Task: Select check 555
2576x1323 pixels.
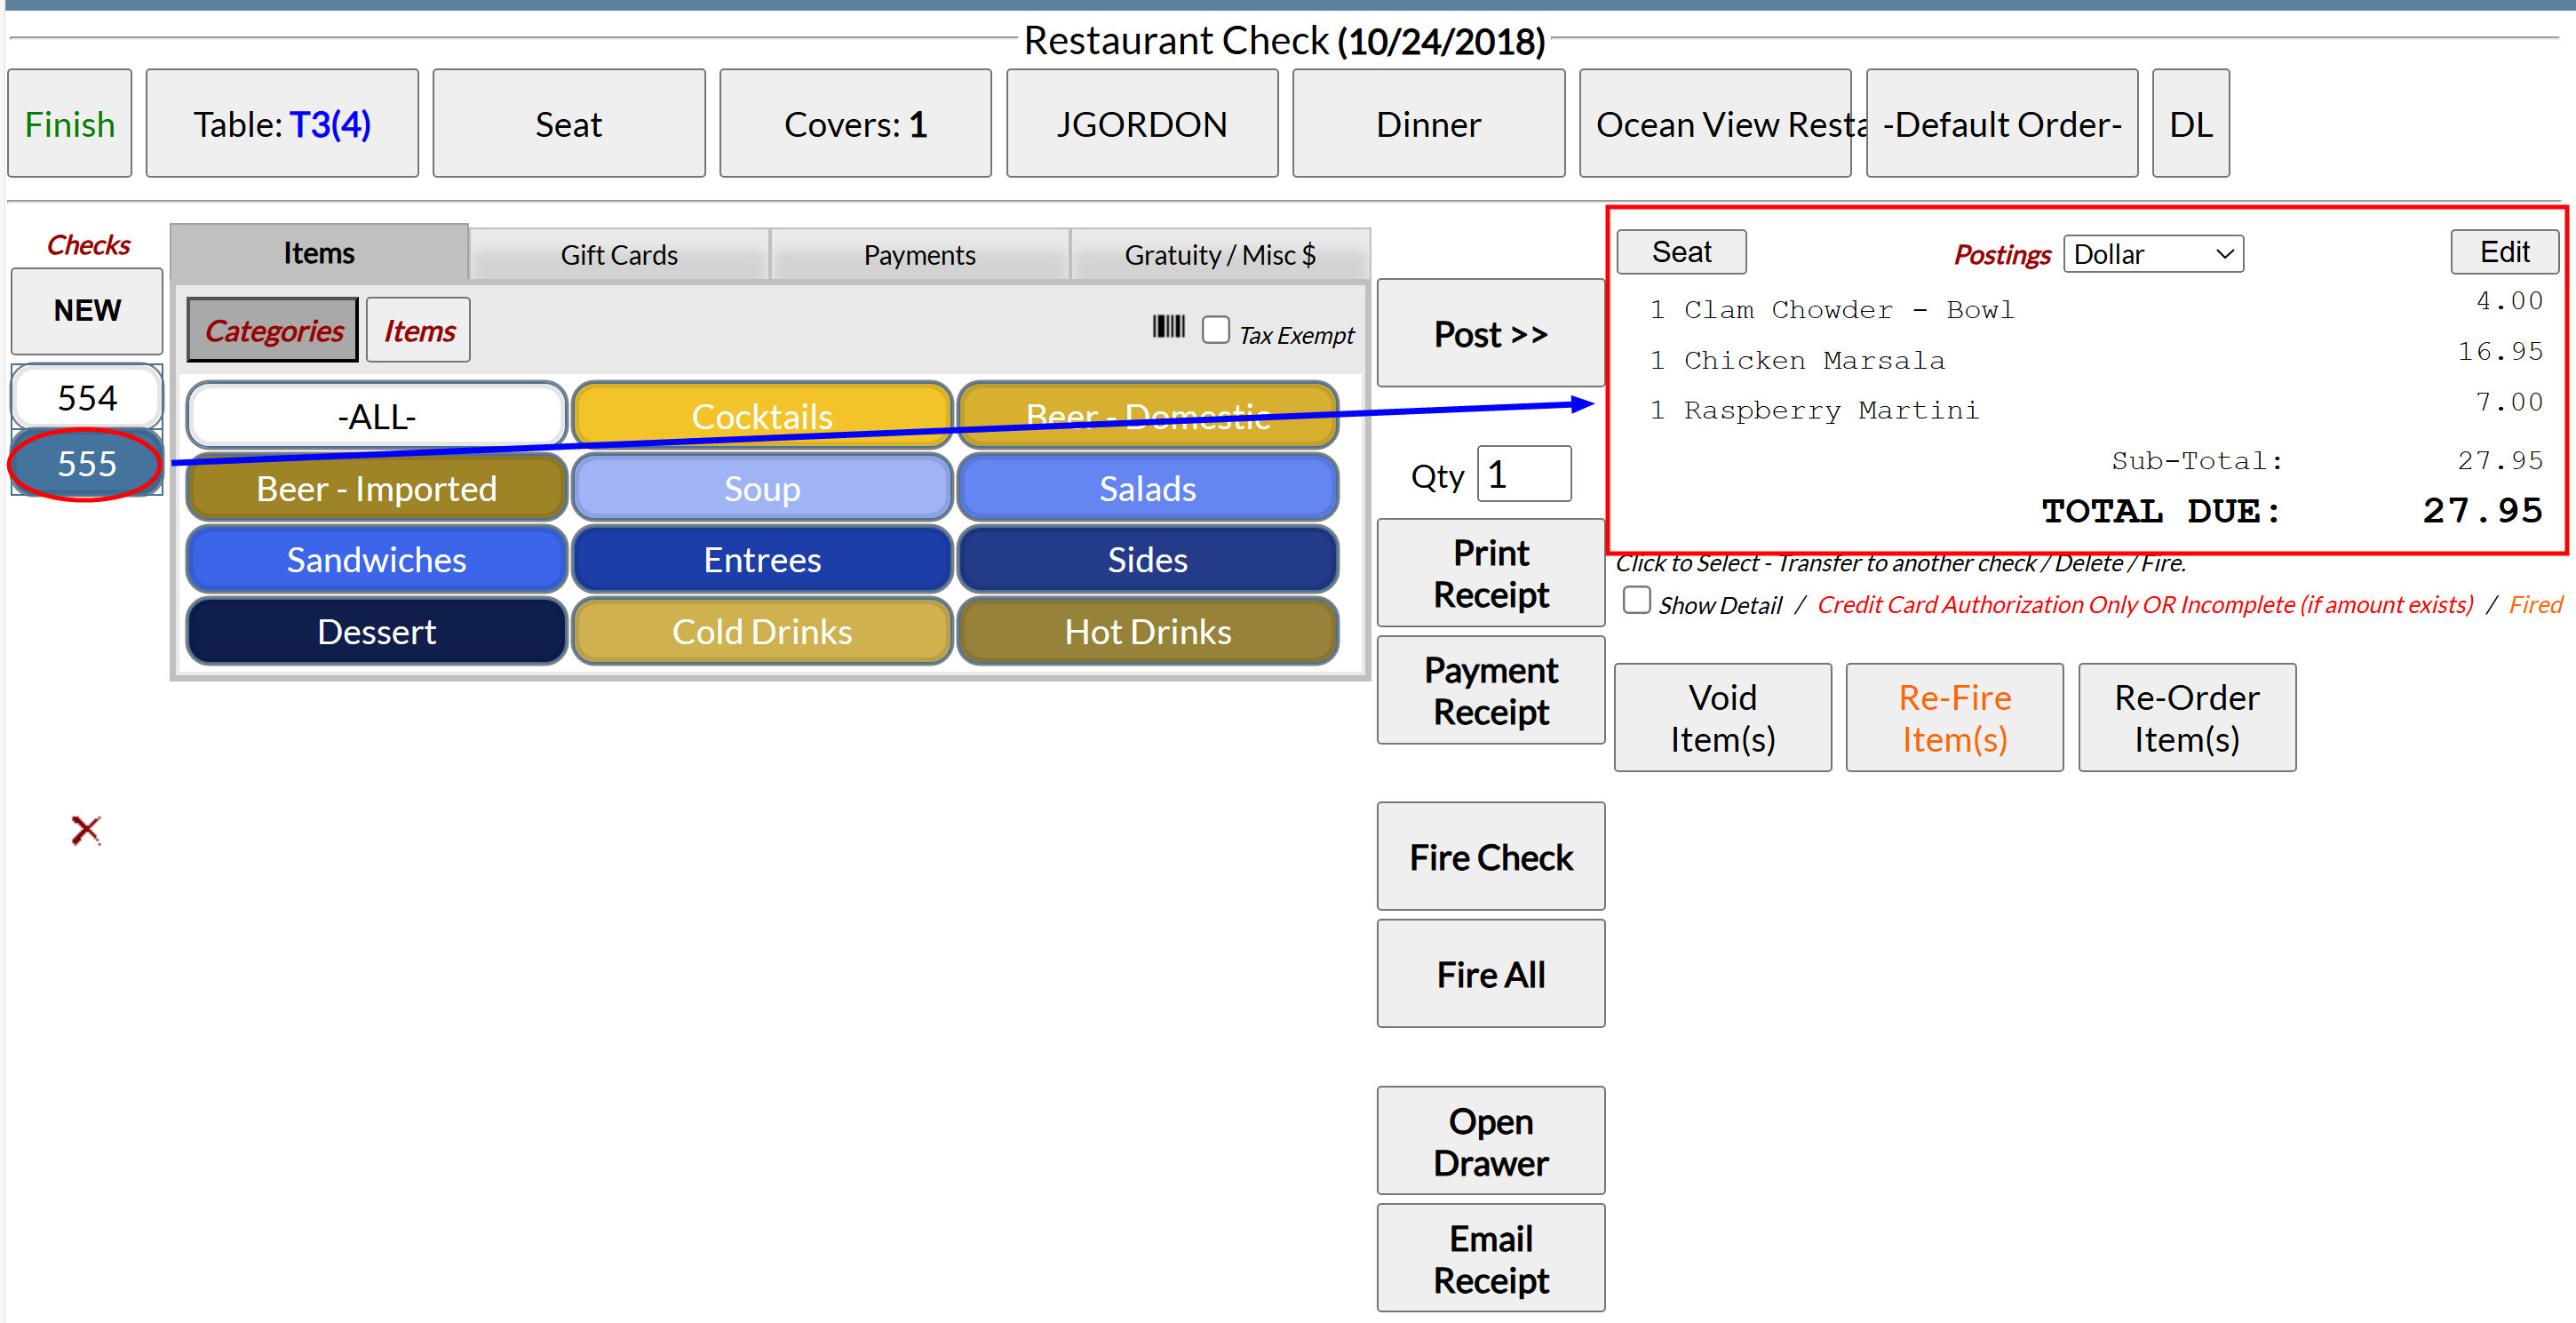Action: tap(87, 463)
